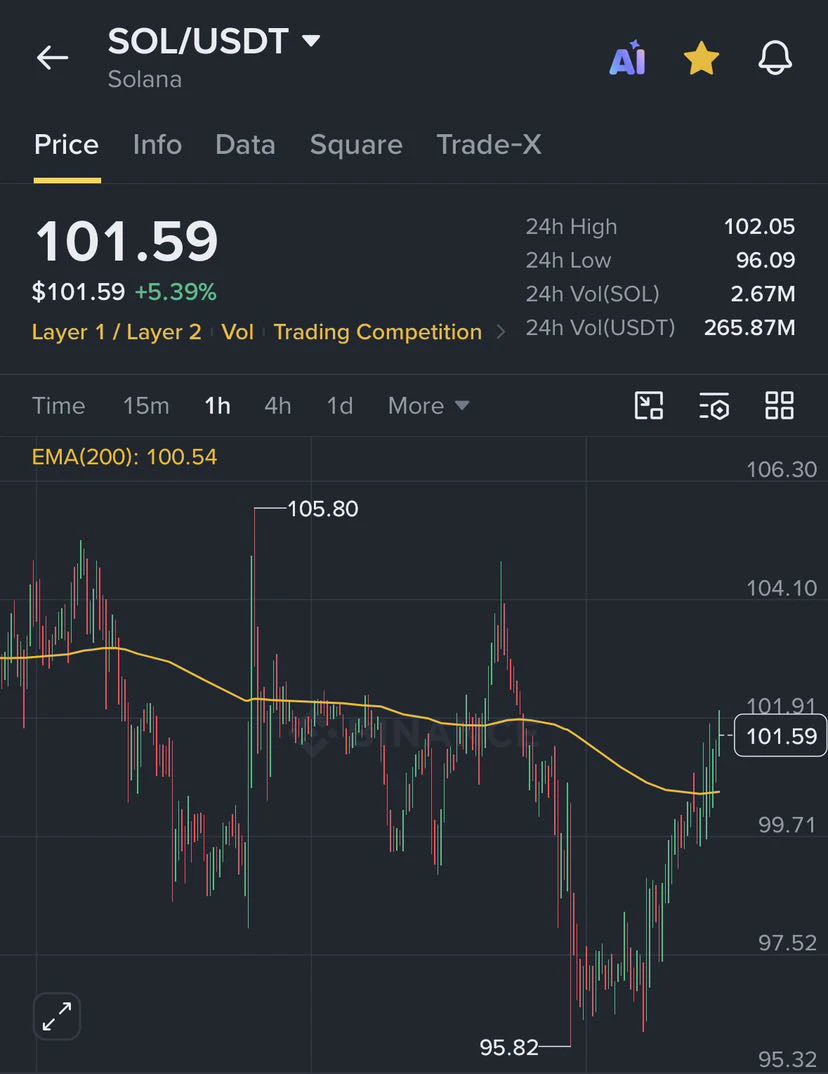This screenshot has width=828, height=1074.
Task: Switch to the Data tab
Action: (245, 145)
